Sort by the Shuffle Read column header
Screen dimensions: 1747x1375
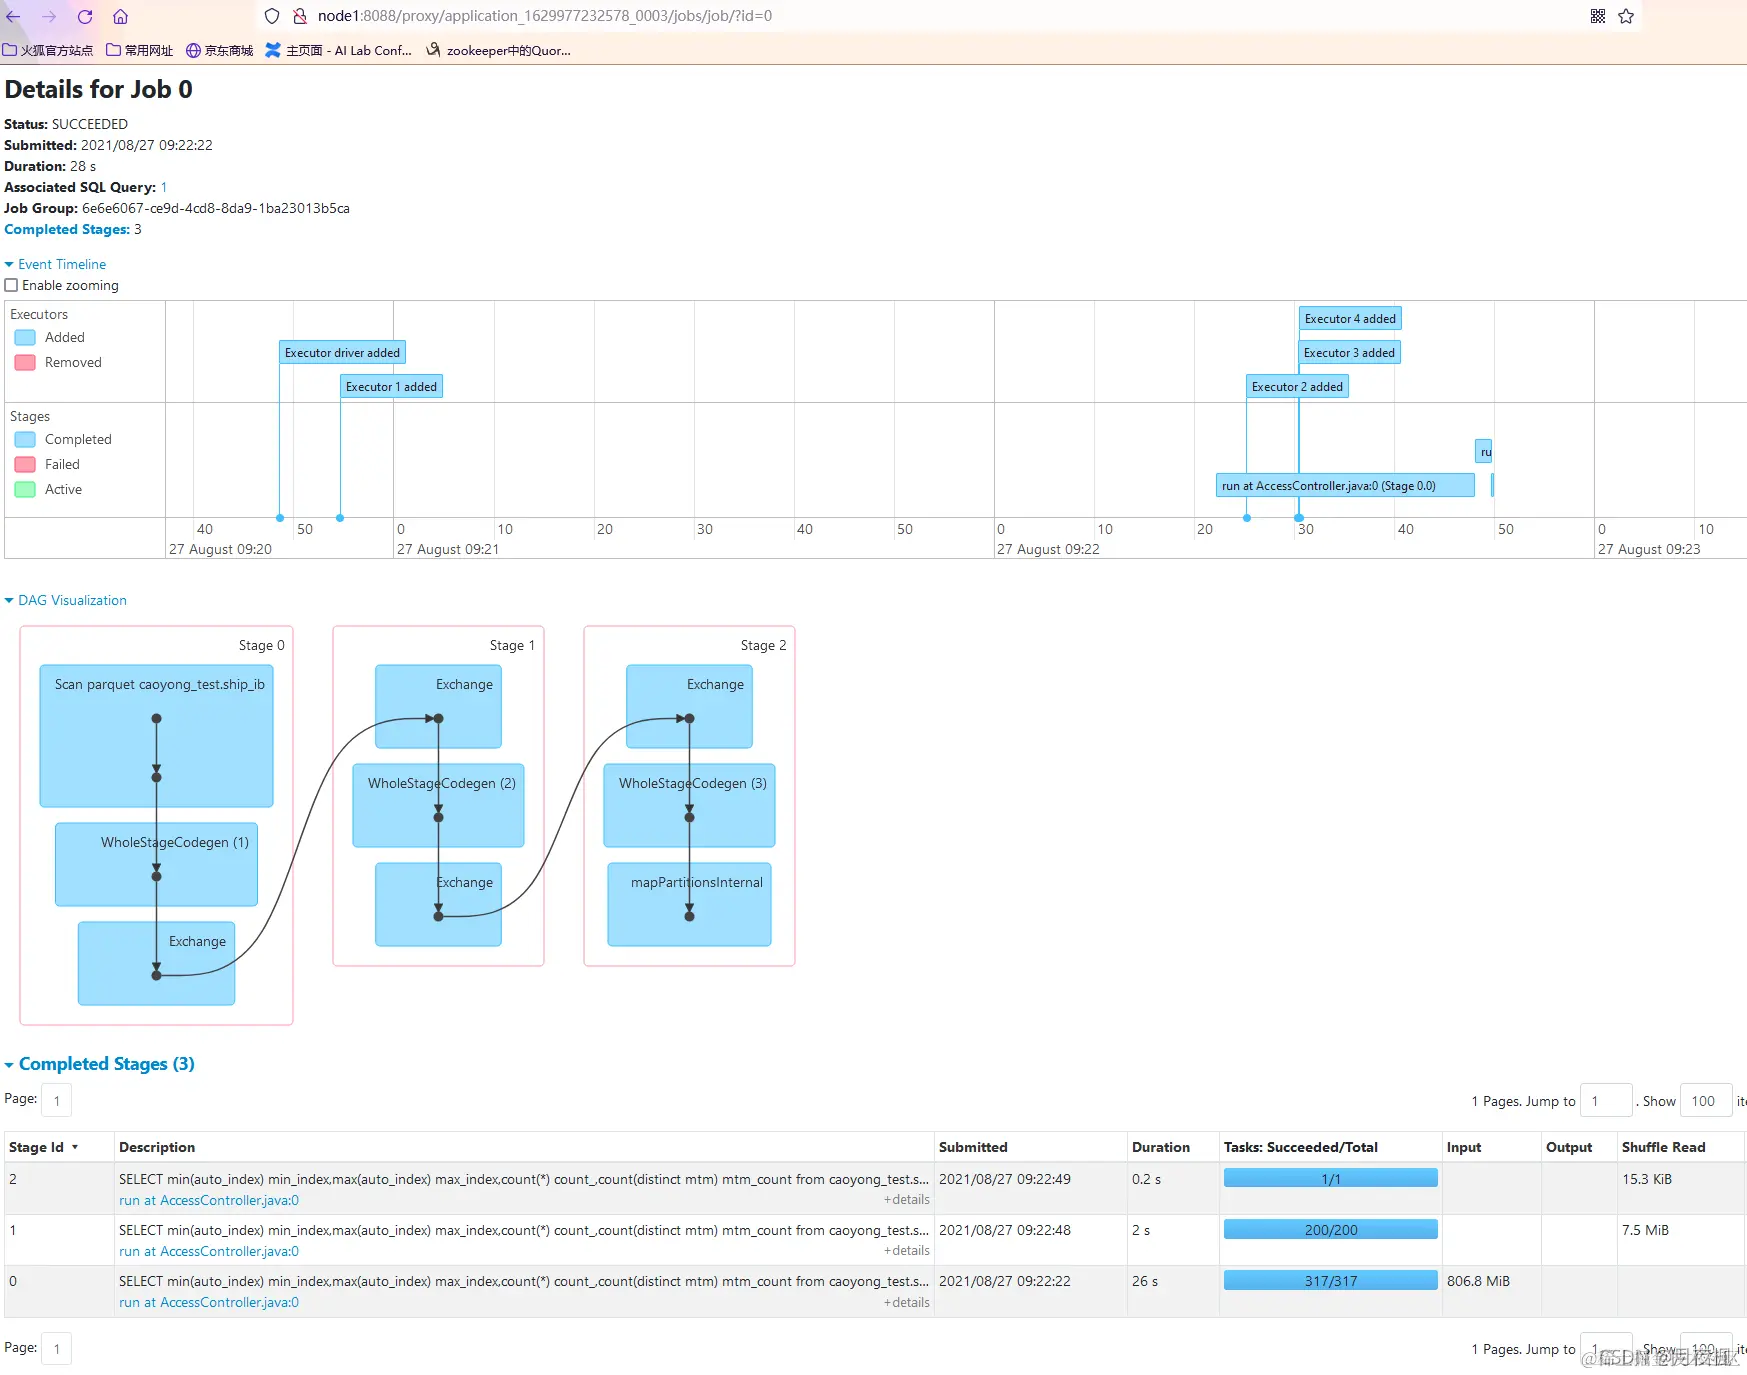pos(1663,1147)
